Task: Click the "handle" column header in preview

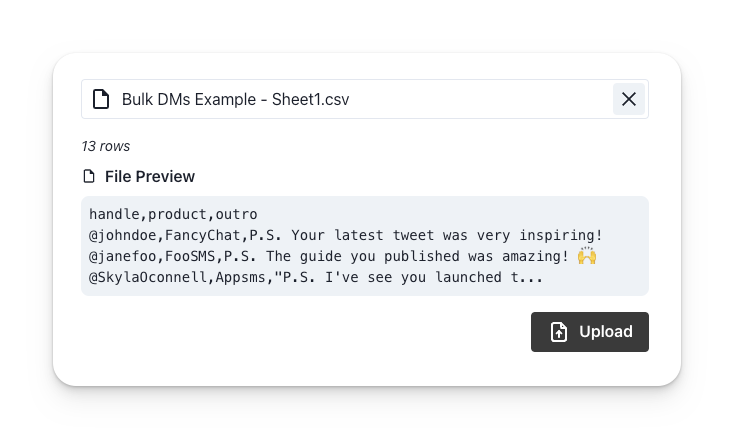Action: point(114,214)
